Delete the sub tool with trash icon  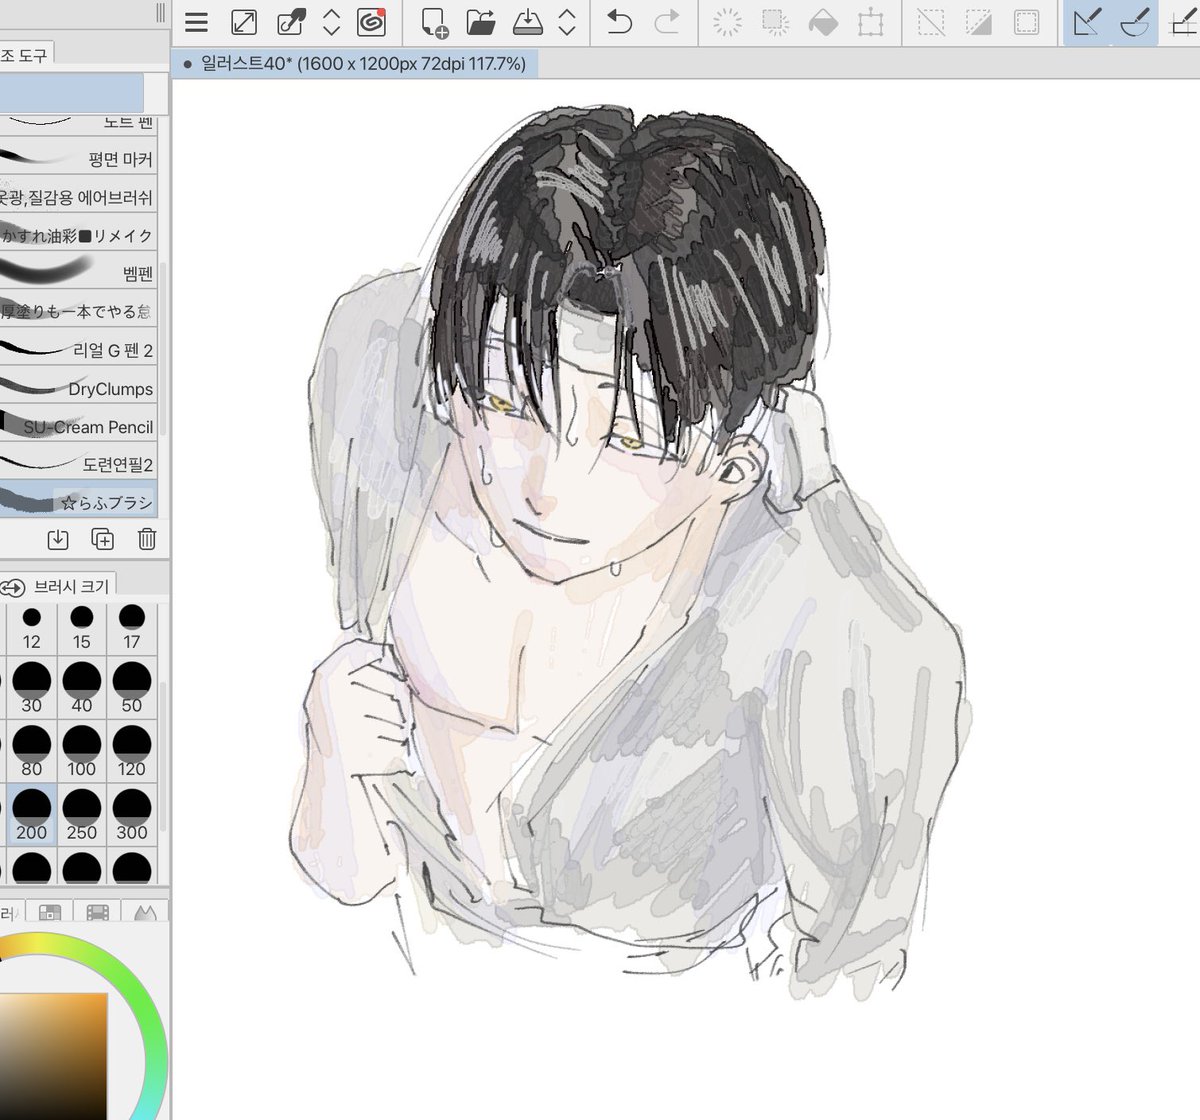point(146,539)
